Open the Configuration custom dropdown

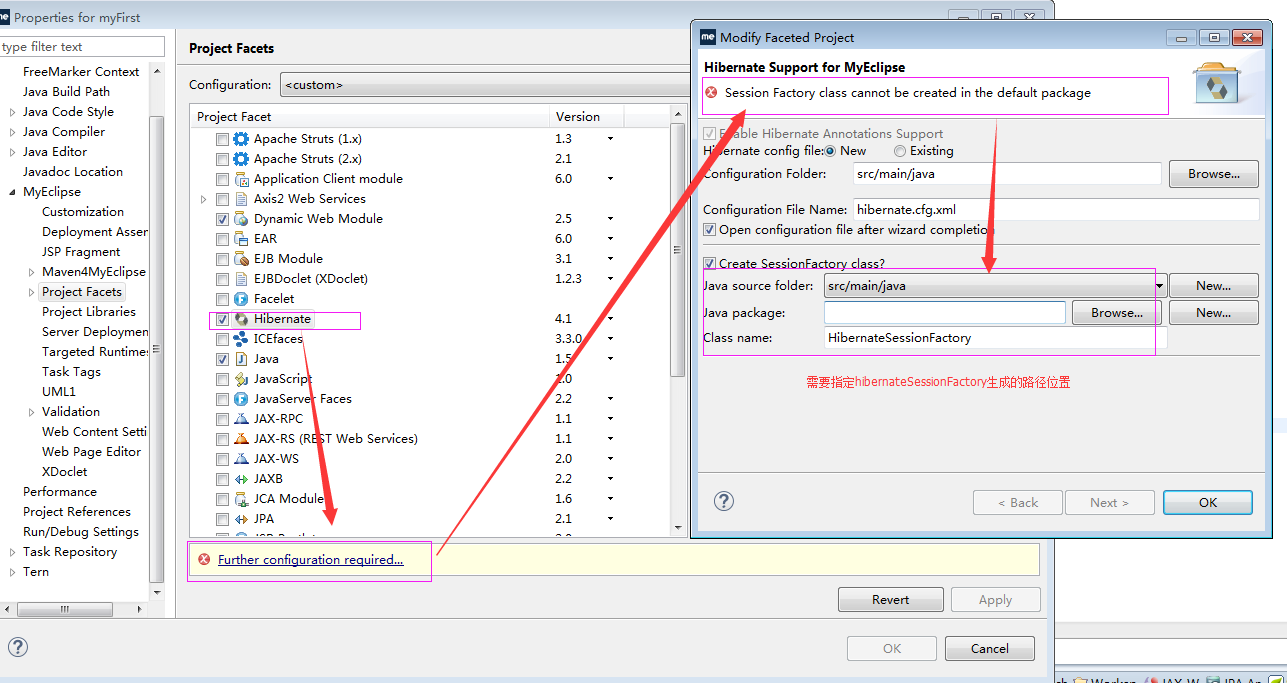point(485,85)
